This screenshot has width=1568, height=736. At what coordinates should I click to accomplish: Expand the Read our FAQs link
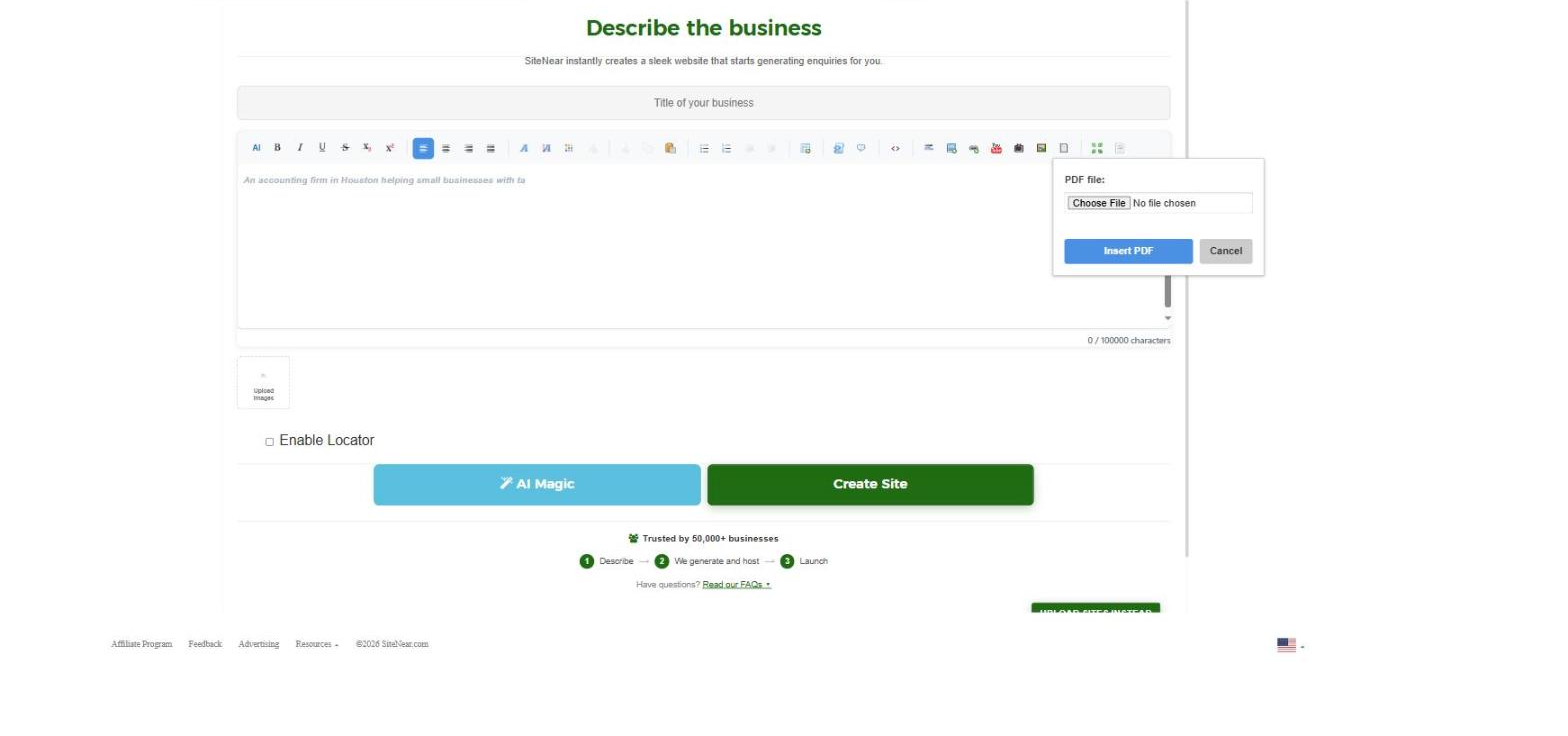[x=736, y=584]
